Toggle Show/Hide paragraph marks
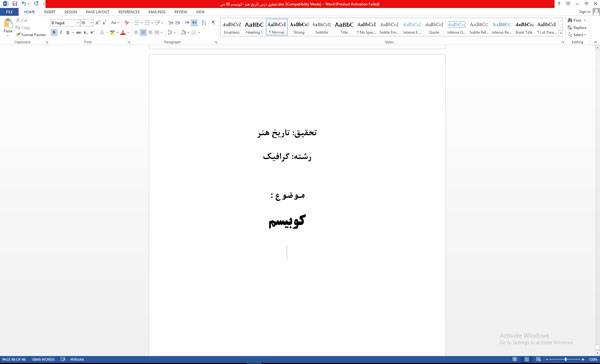The width and height of the screenshot is (600, 364). [213, 23]
